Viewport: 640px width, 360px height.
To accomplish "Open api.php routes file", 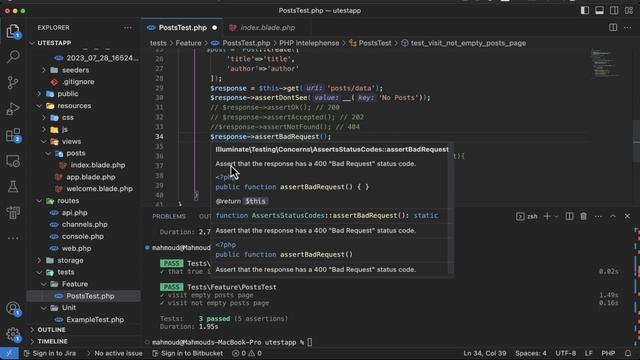I will coord(74,213).
